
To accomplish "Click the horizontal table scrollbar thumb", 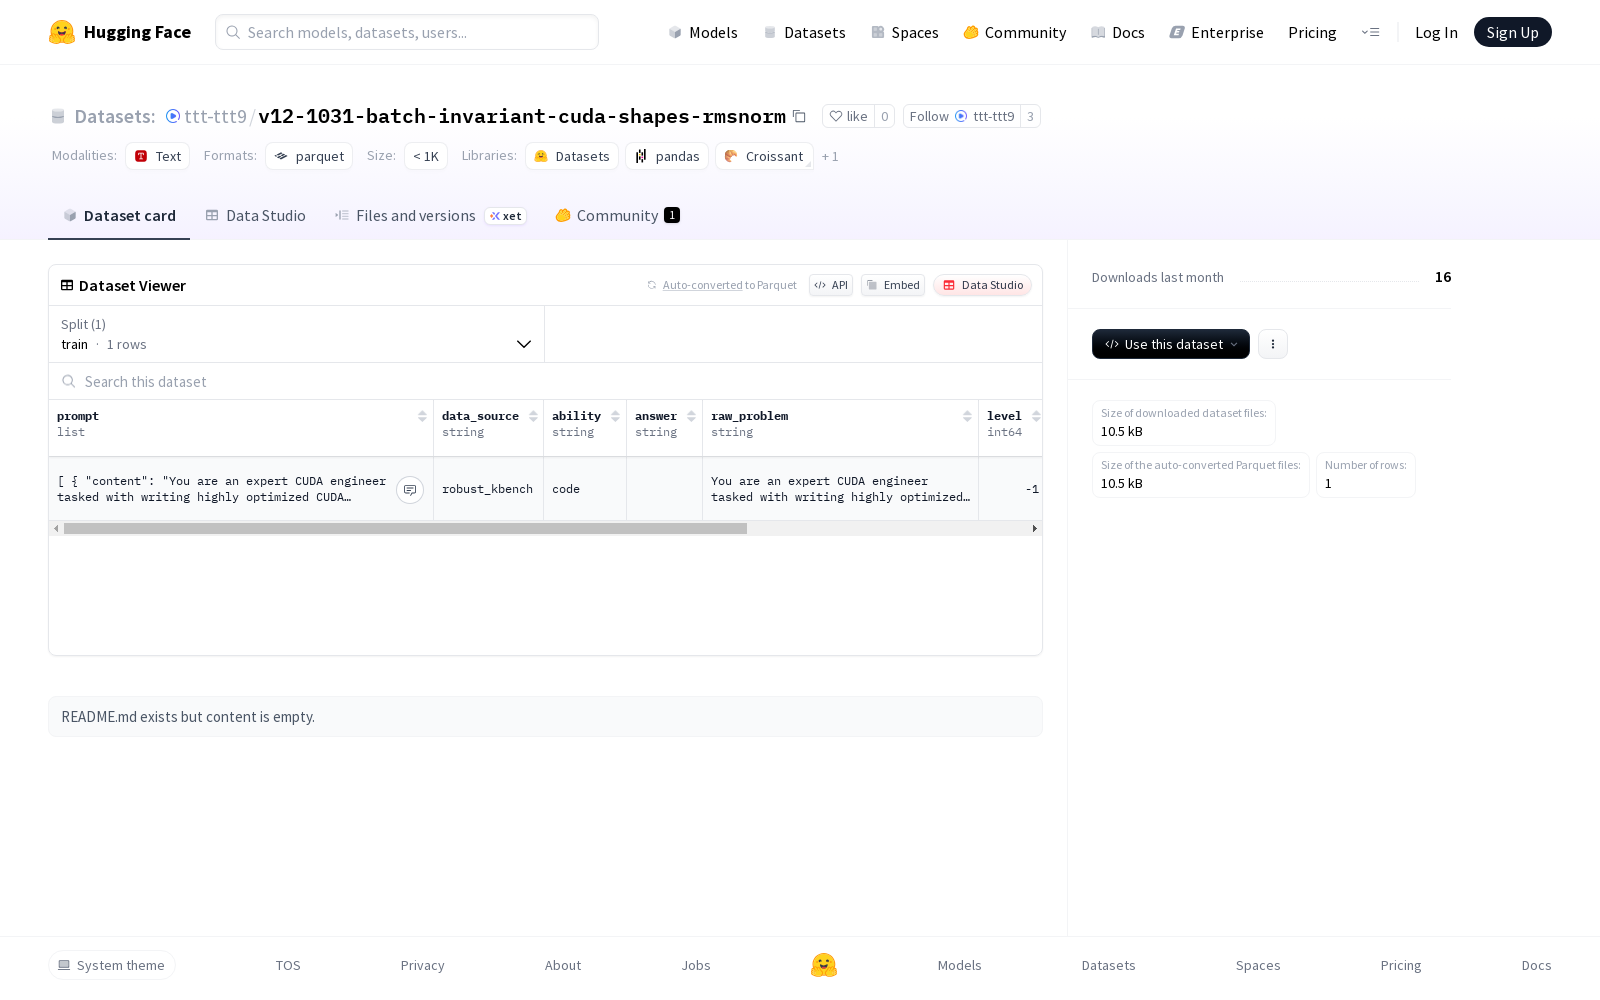I will click(x=405, y=528).
